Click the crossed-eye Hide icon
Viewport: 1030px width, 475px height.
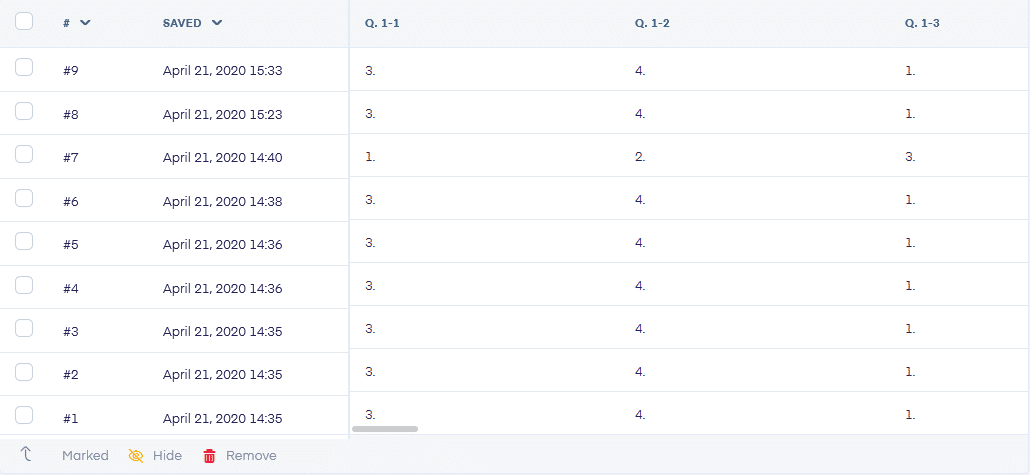(136, 456)
